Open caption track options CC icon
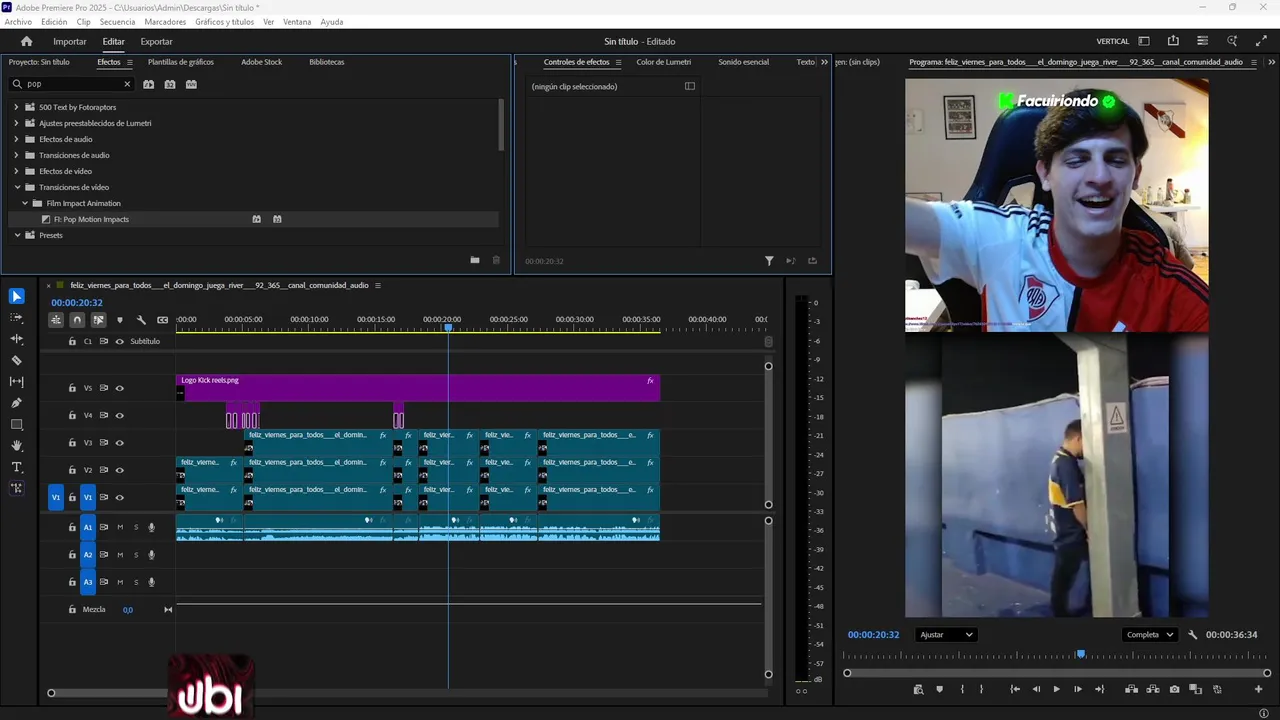This screenshot has height=720, width=1280. (162, 320)
